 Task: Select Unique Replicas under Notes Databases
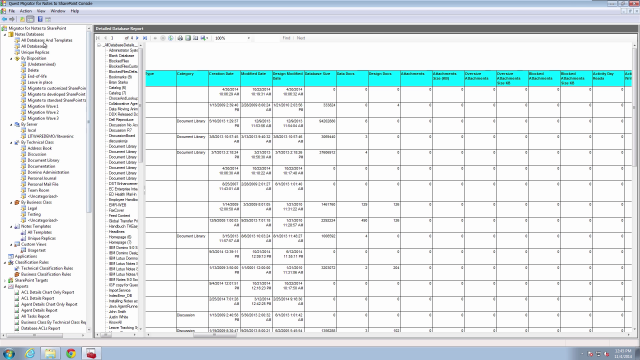[35, 52]
